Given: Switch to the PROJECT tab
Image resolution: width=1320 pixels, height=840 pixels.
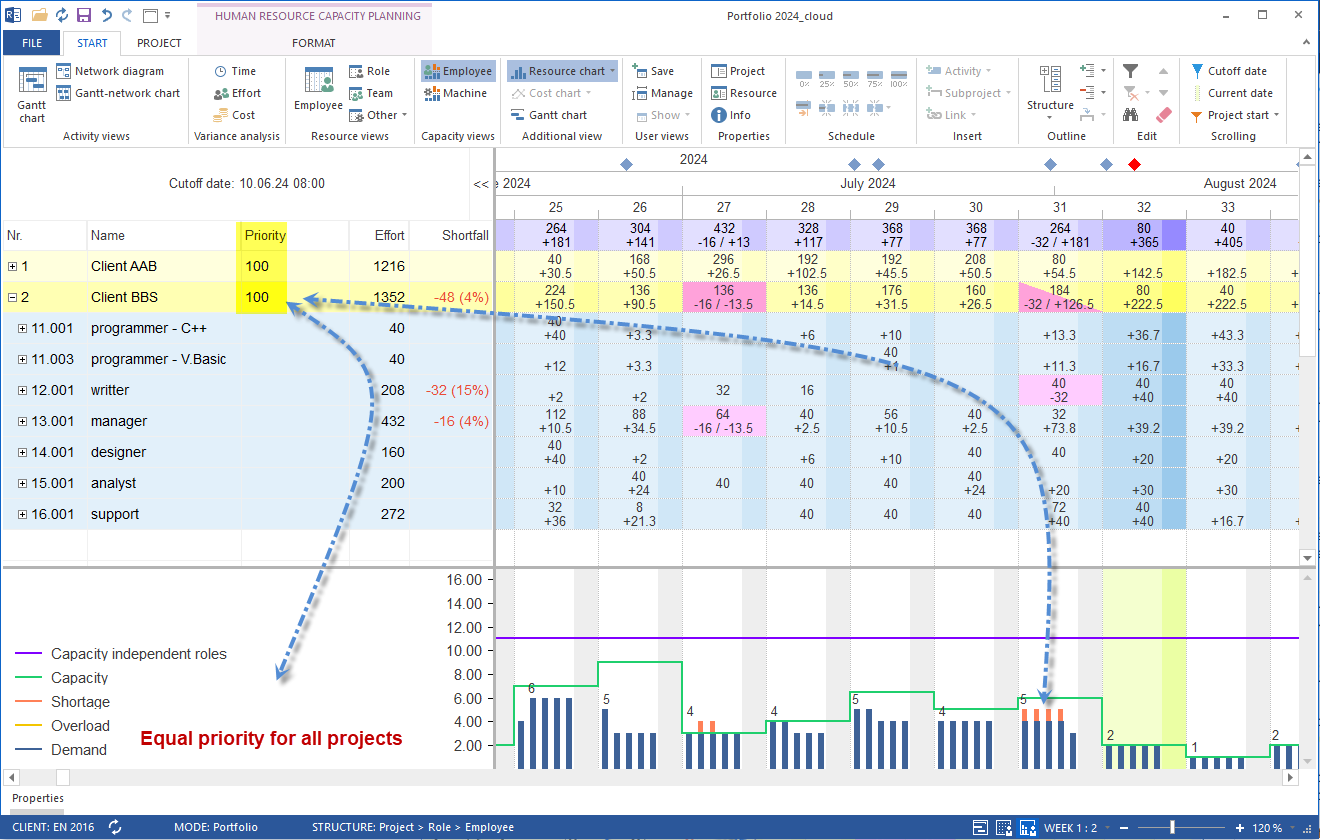Looking at the screenshot, I should (x=159, y=43).
